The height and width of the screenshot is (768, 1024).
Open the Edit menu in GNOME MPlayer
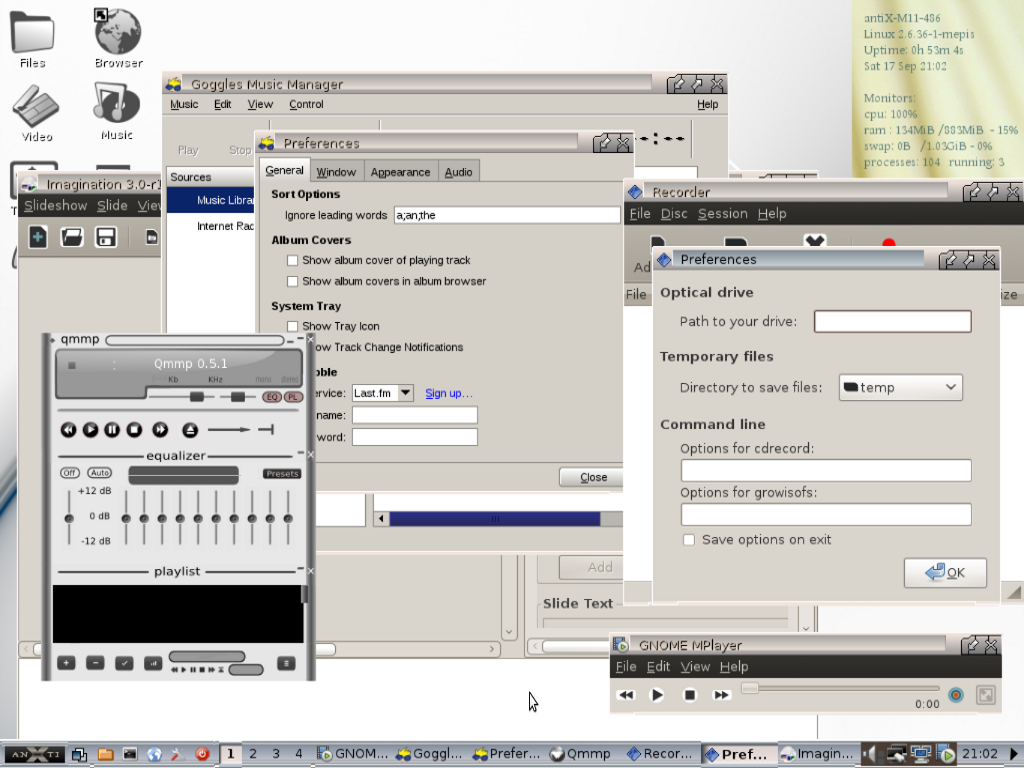[658, 667]
